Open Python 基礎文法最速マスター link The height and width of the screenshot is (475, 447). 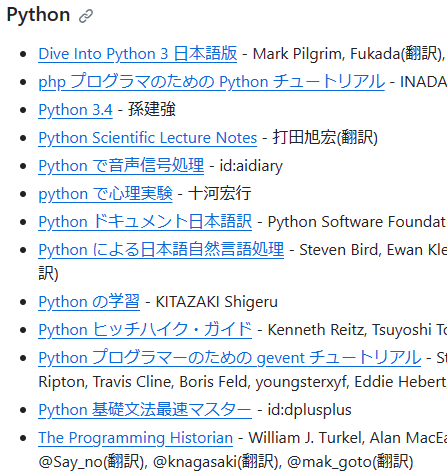click(145, 410)
